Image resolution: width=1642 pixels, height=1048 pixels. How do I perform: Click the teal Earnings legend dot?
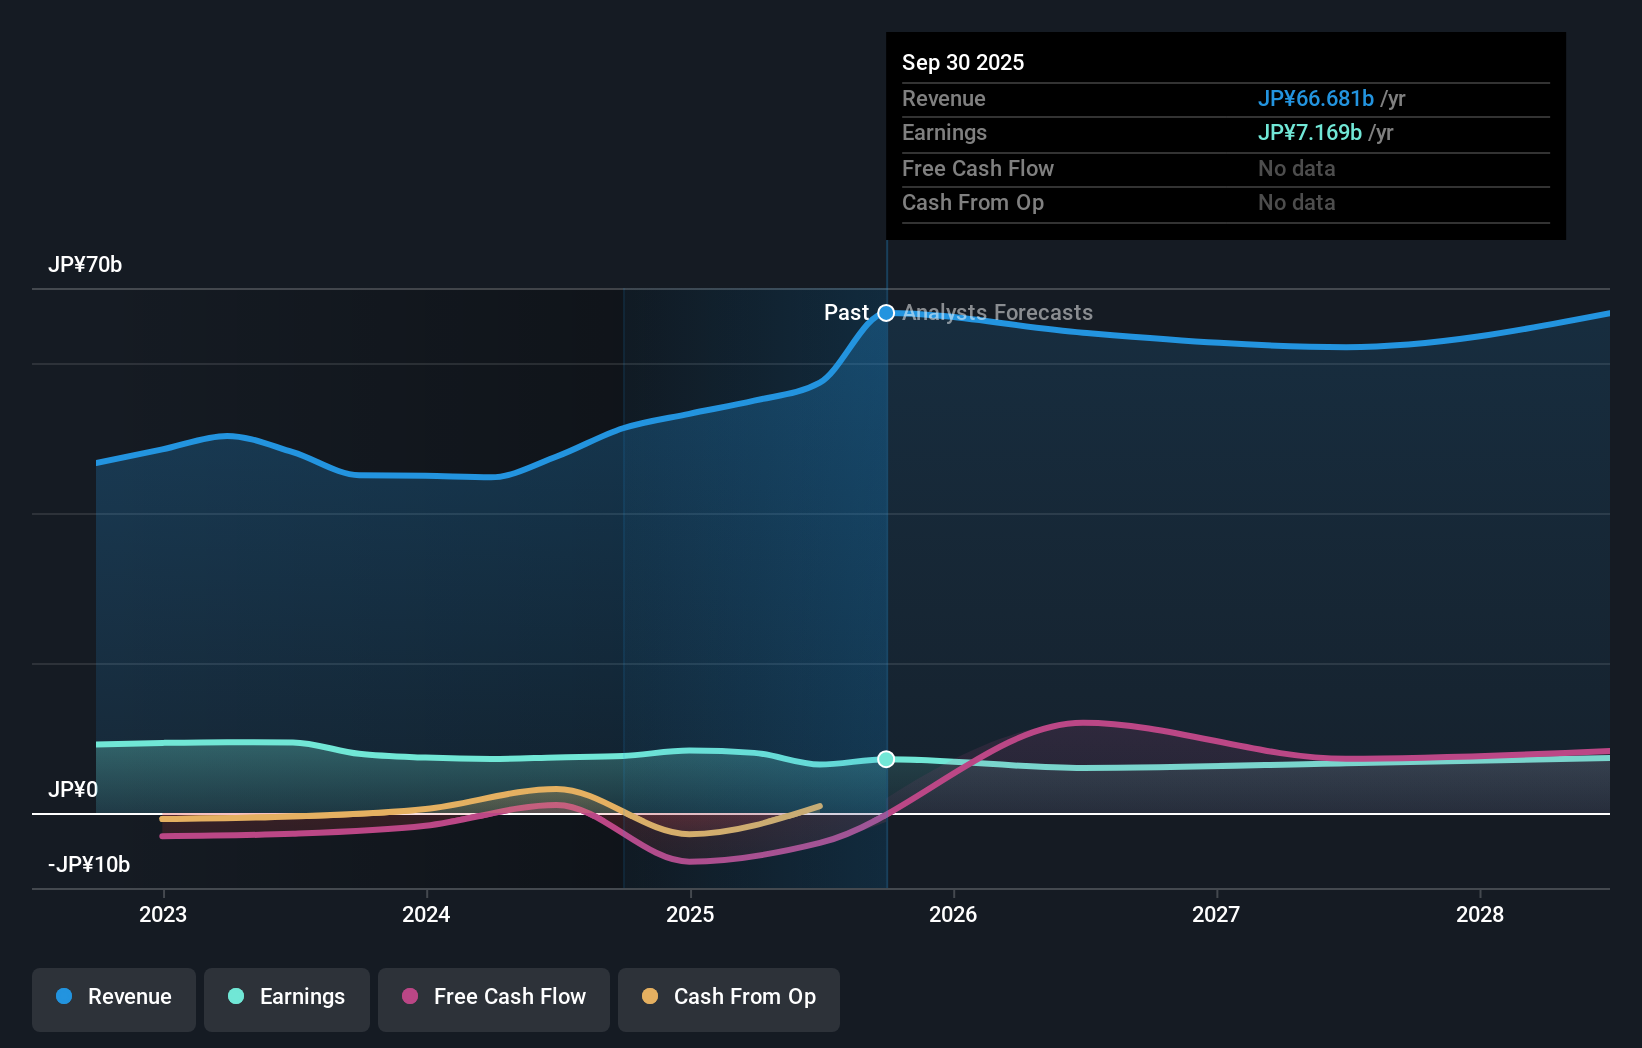point(234,997)
